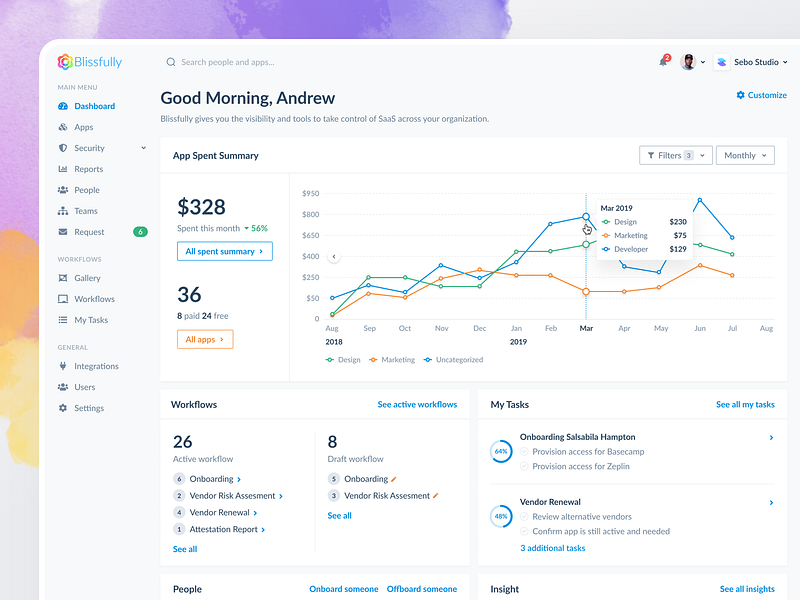Click the Teams icon in main menu
This screenshot has height=600, width=800.
(x=63, y=211)
